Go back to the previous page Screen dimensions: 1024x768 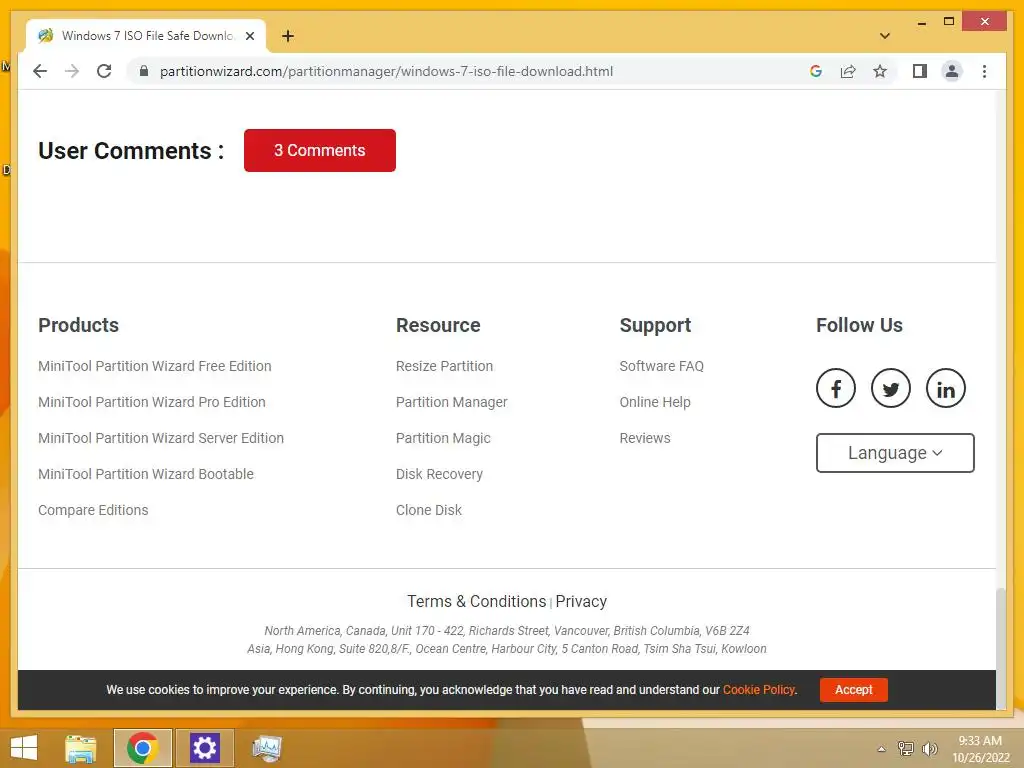point(40,71)
